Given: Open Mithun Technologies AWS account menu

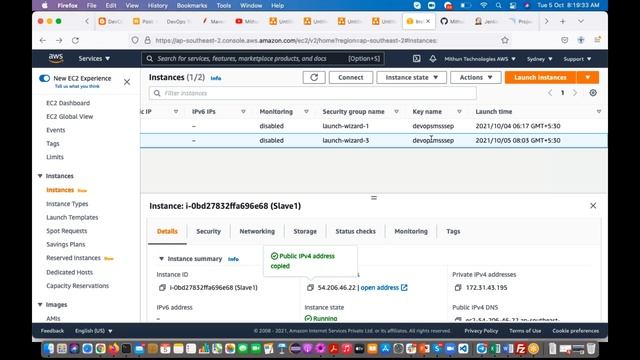Looking at the screenshot, I should coord(480,59).
